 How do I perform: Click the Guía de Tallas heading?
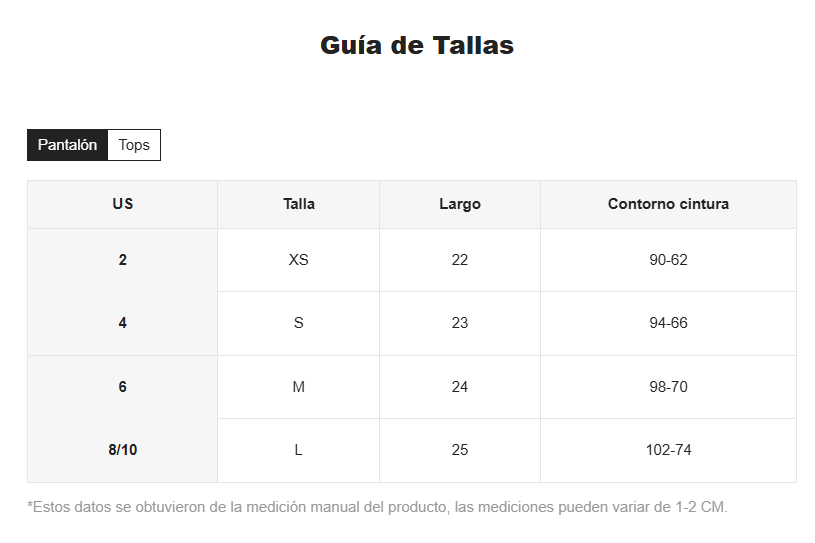click(417, 45)
